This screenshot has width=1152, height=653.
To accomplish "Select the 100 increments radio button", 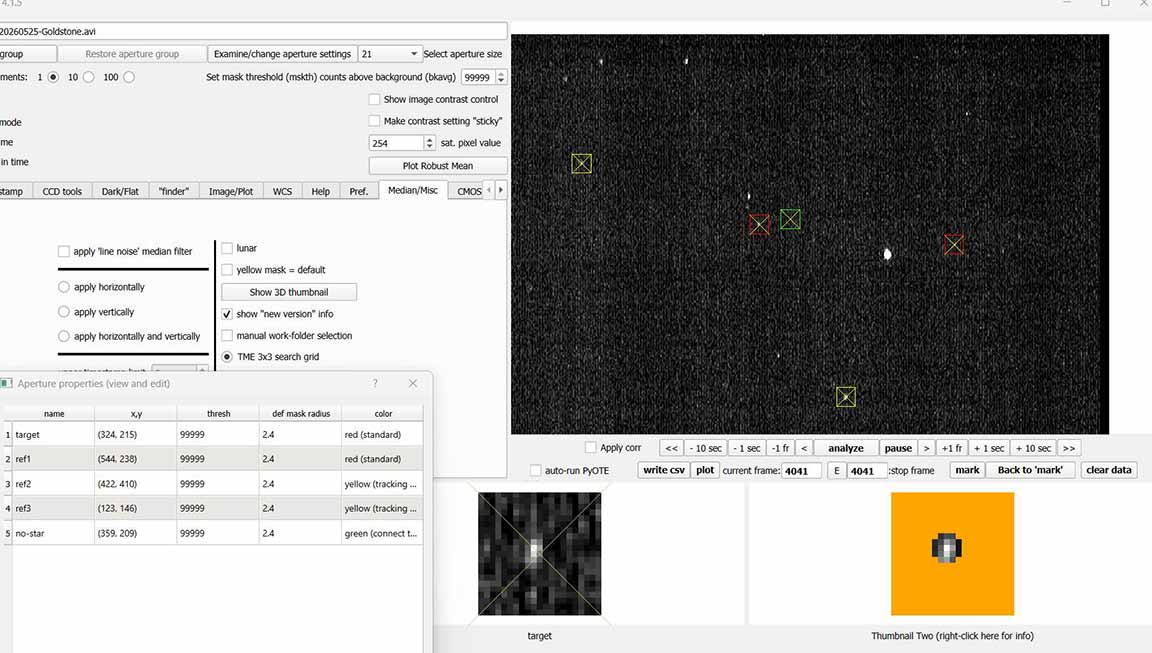I will [129, 76].
